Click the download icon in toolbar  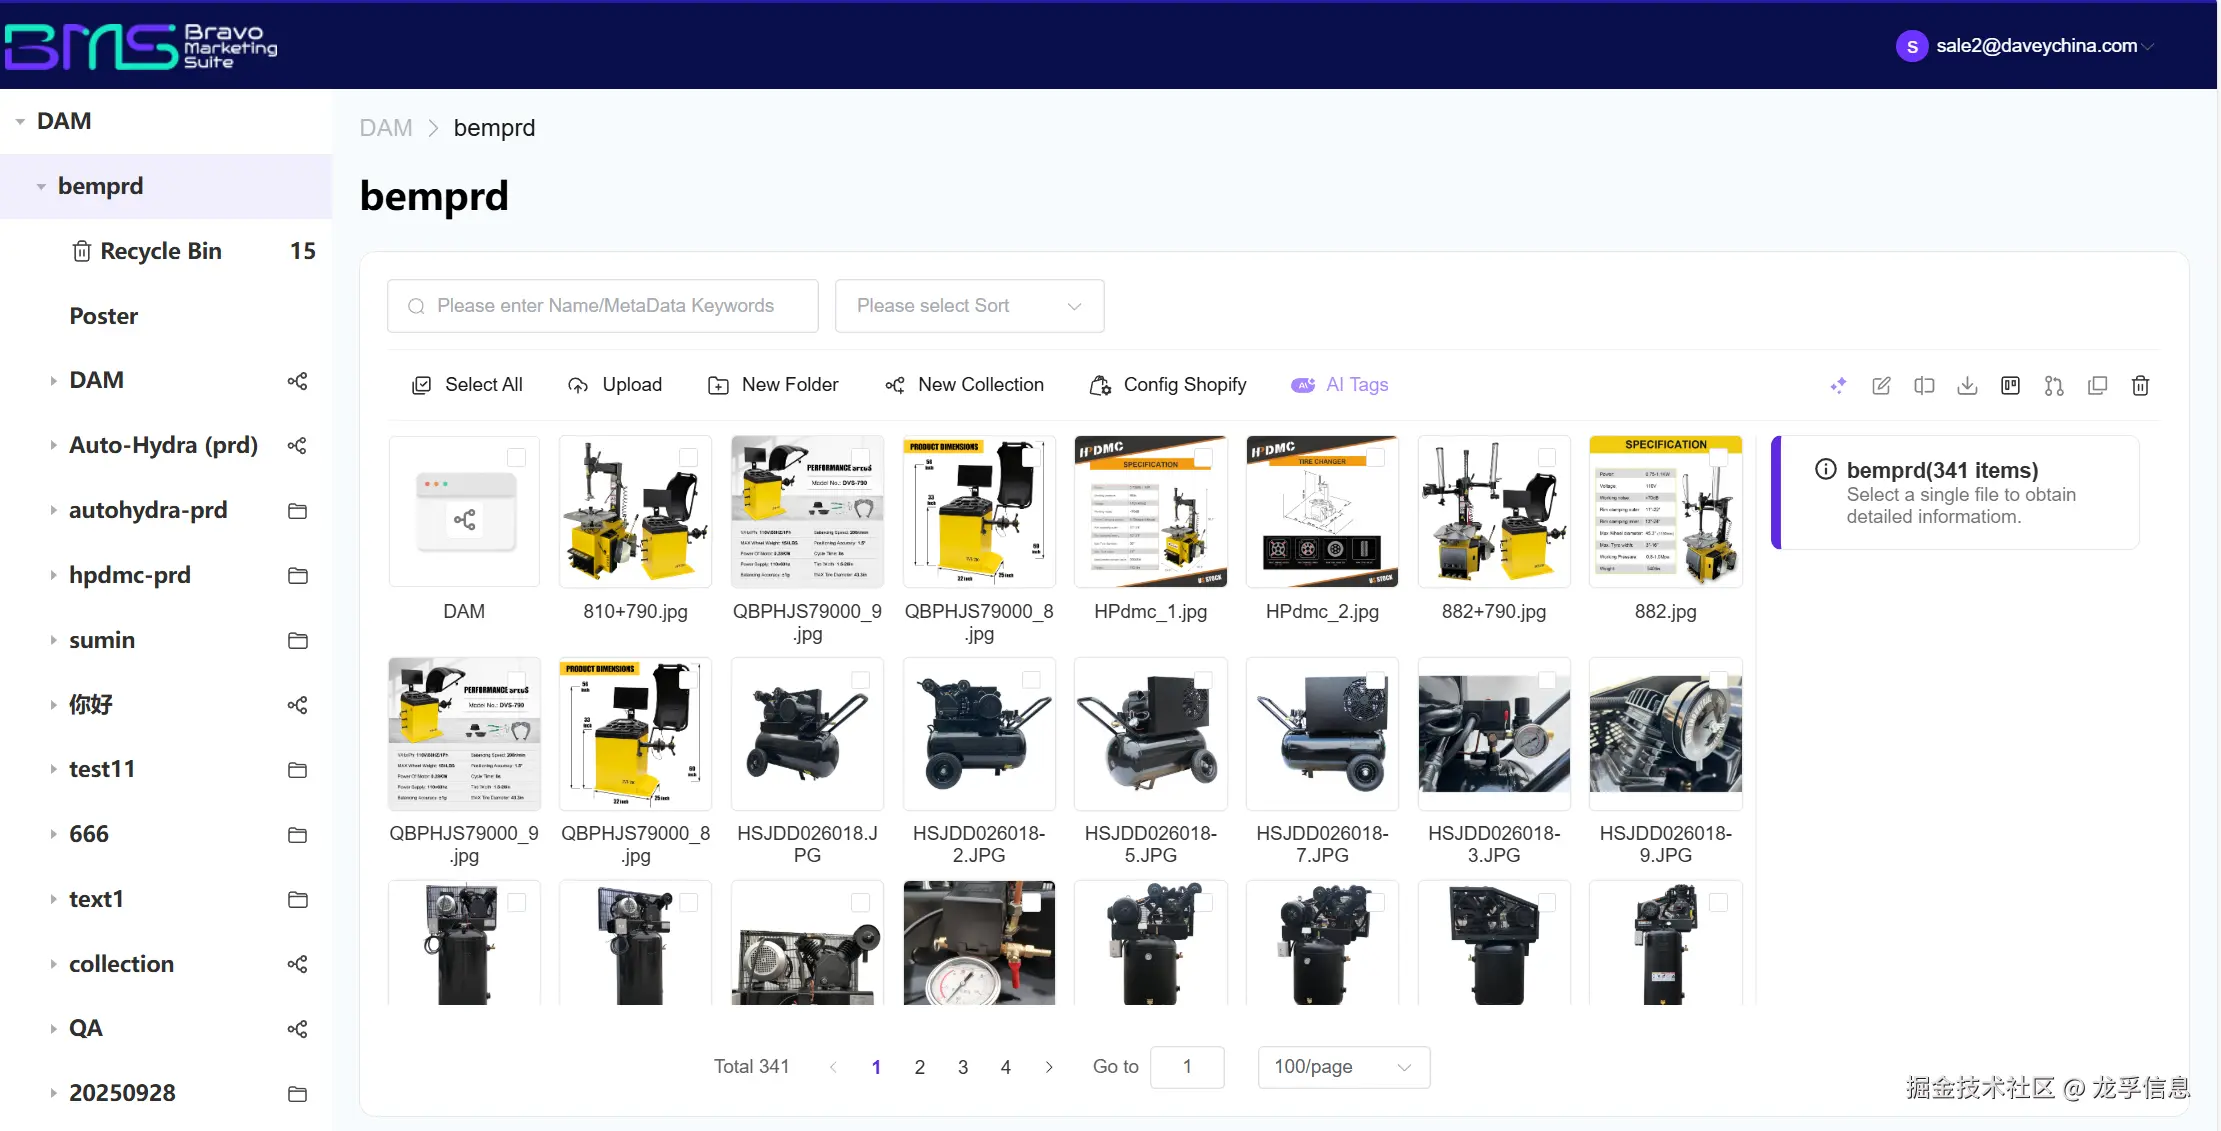pos(1967,385)
